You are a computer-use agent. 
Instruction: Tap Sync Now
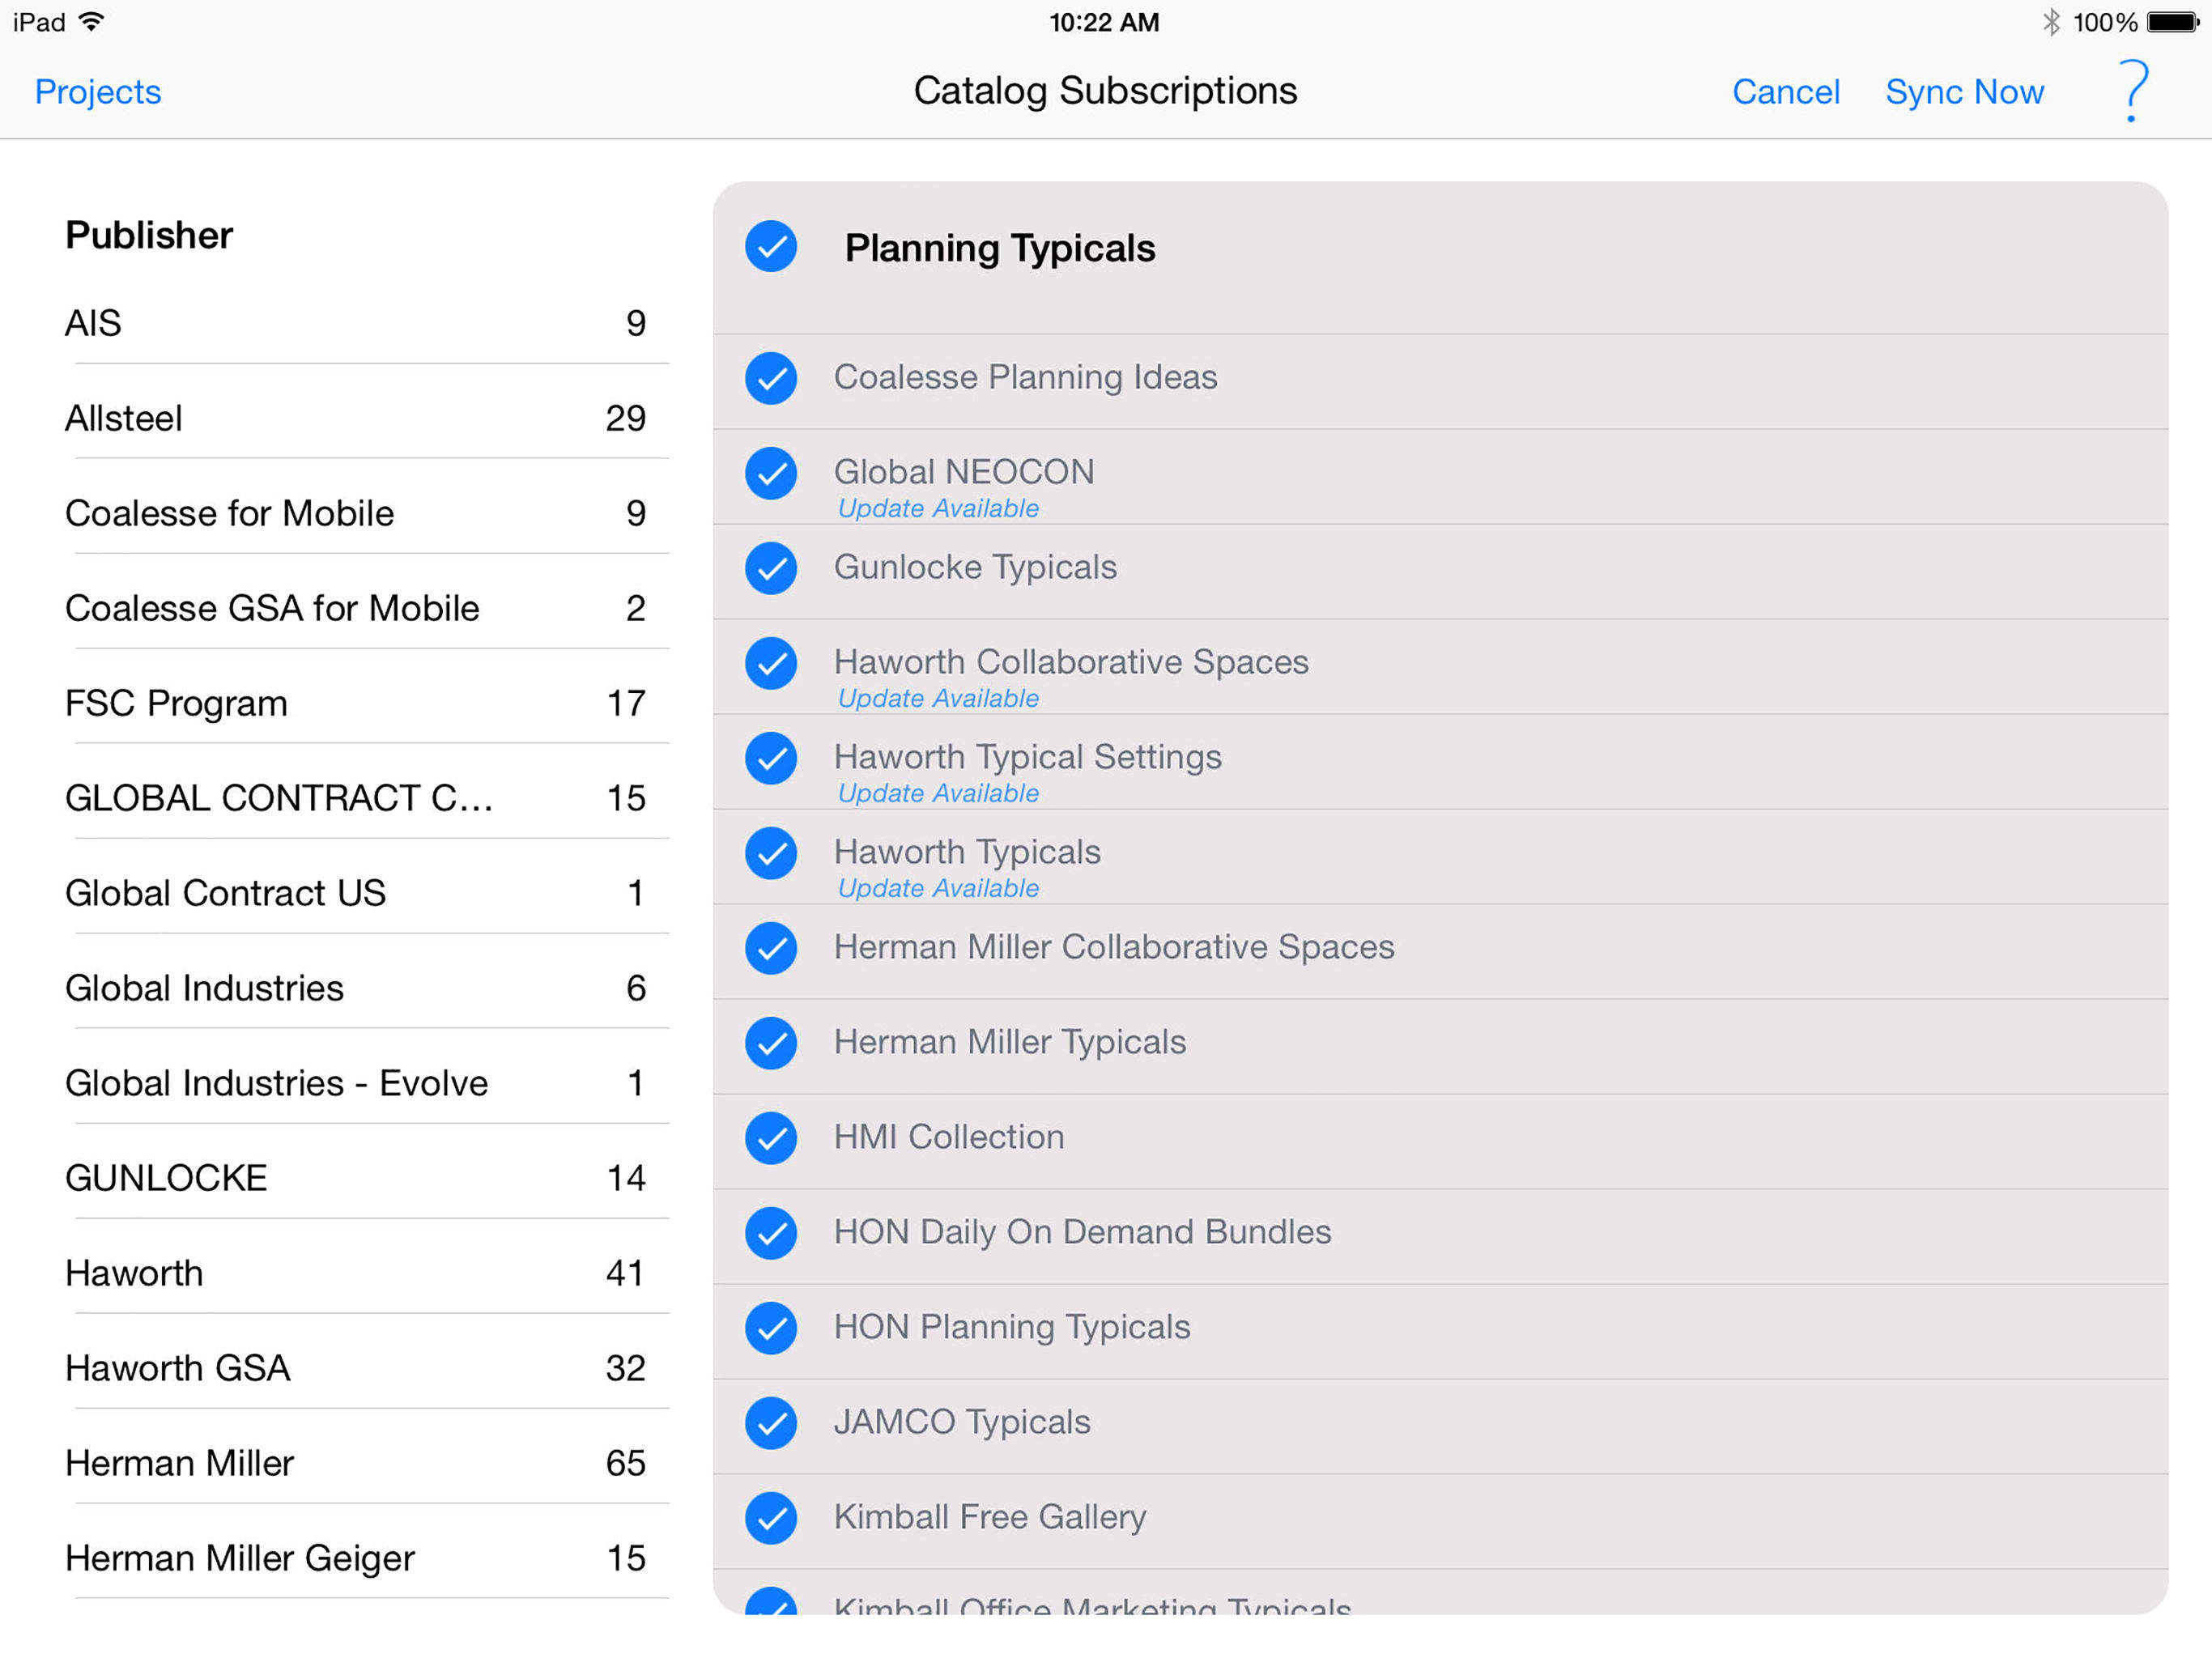pos(1964,92)
